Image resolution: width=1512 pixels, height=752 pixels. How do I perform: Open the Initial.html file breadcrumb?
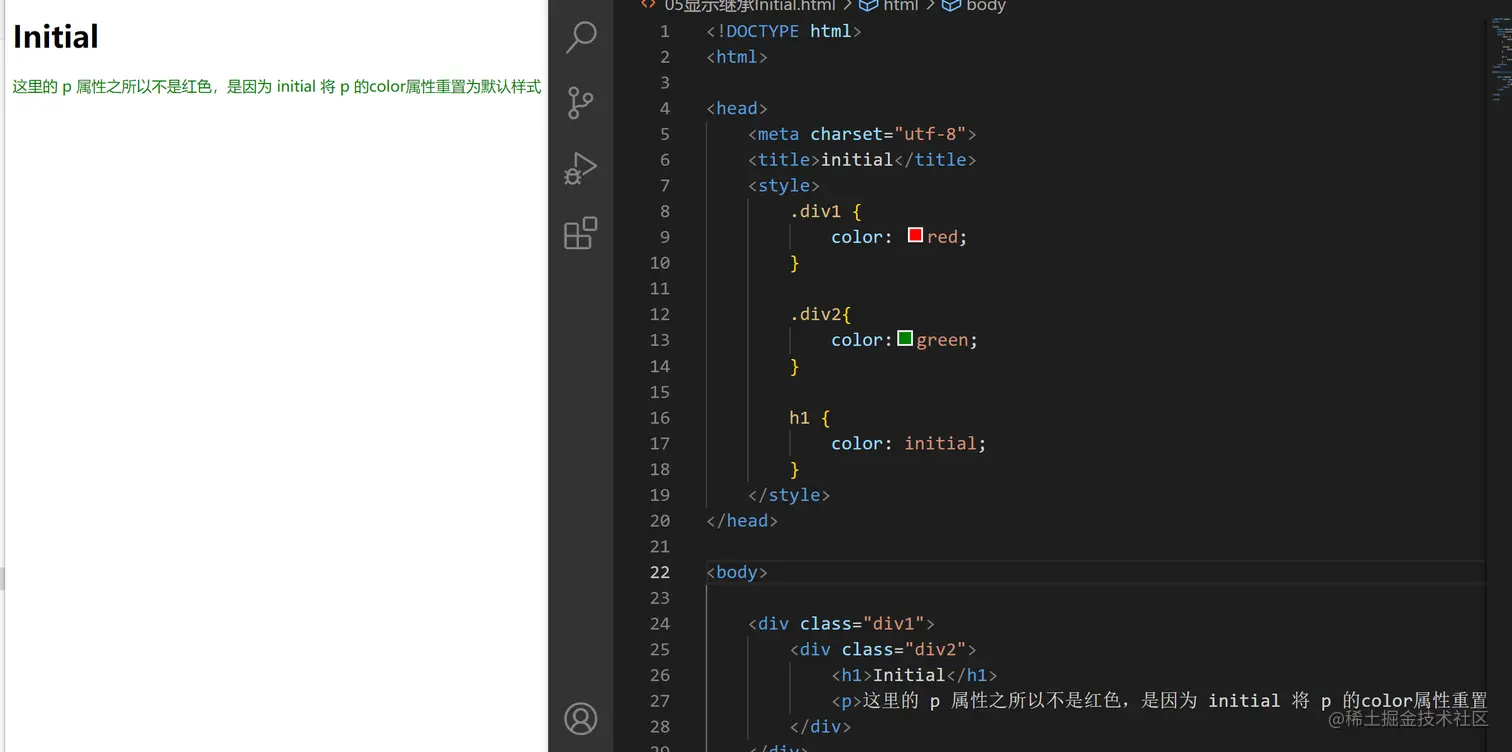(x=738, y=6)
